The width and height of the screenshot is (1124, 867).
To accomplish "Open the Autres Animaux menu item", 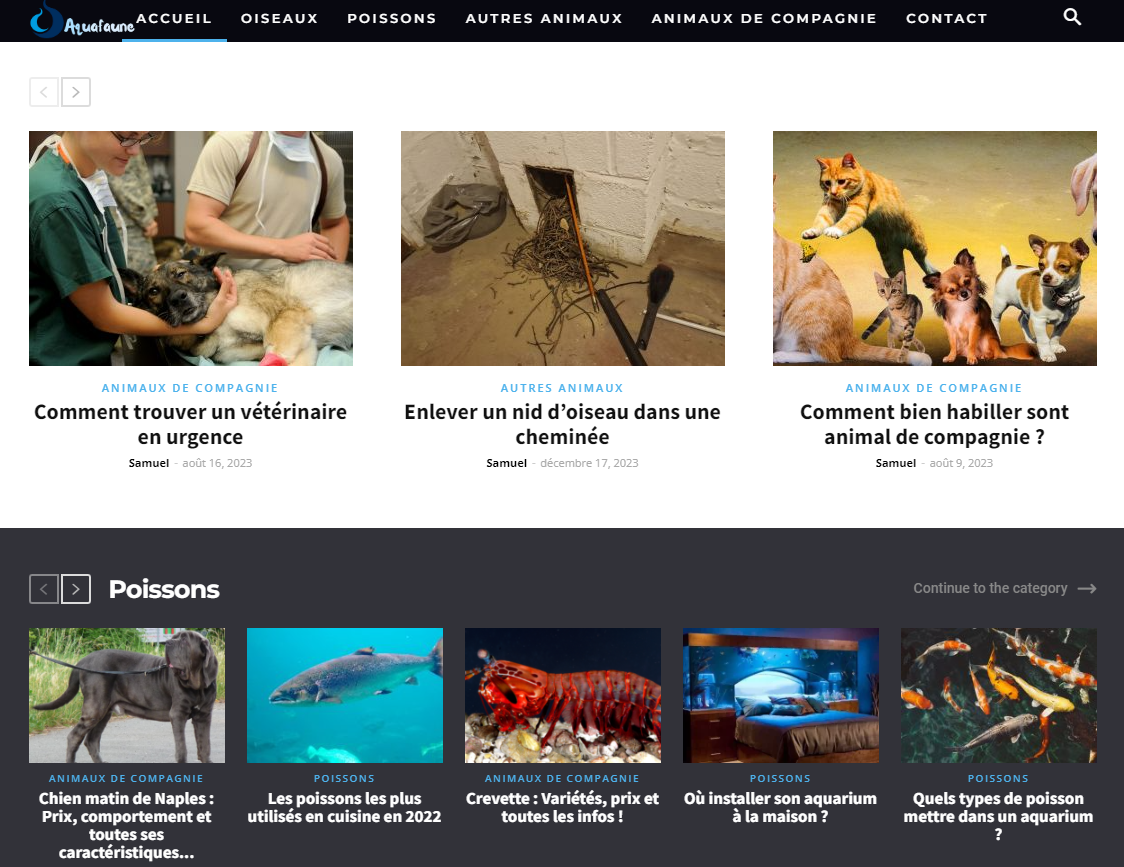I will click(544, 19).
